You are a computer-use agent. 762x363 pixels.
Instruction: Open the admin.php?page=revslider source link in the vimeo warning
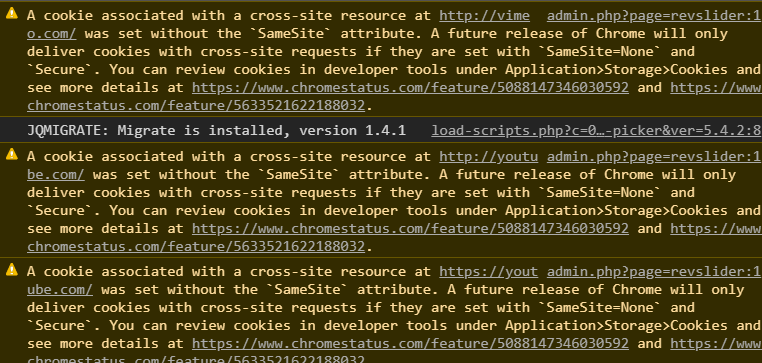tap(654, 16)
